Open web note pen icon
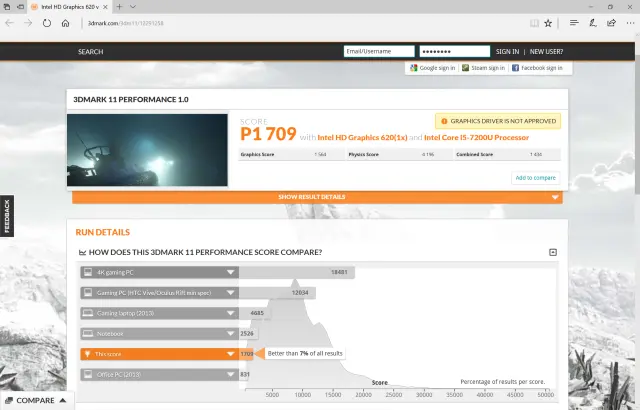The height and width of the screenshot is (410, 640). click(x=591, y=22)
